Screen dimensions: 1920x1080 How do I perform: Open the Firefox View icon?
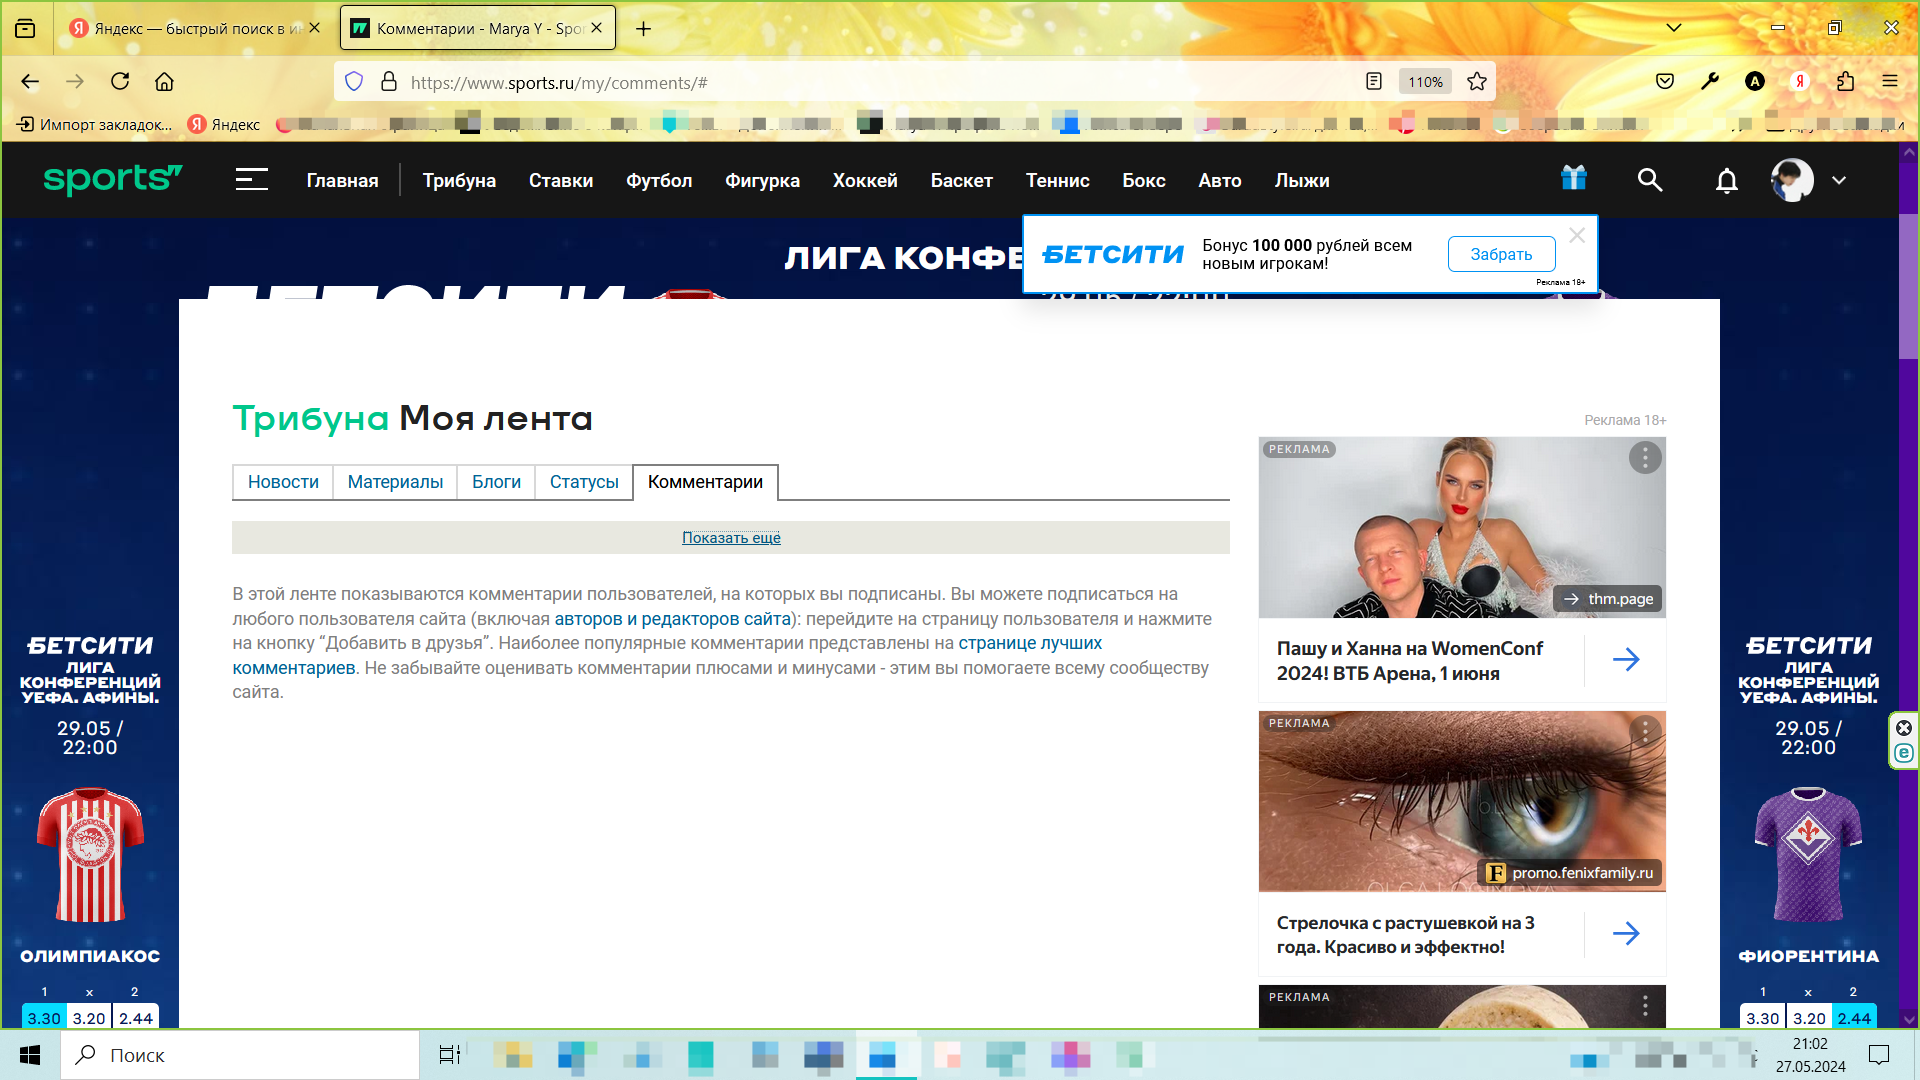[25, 28]
